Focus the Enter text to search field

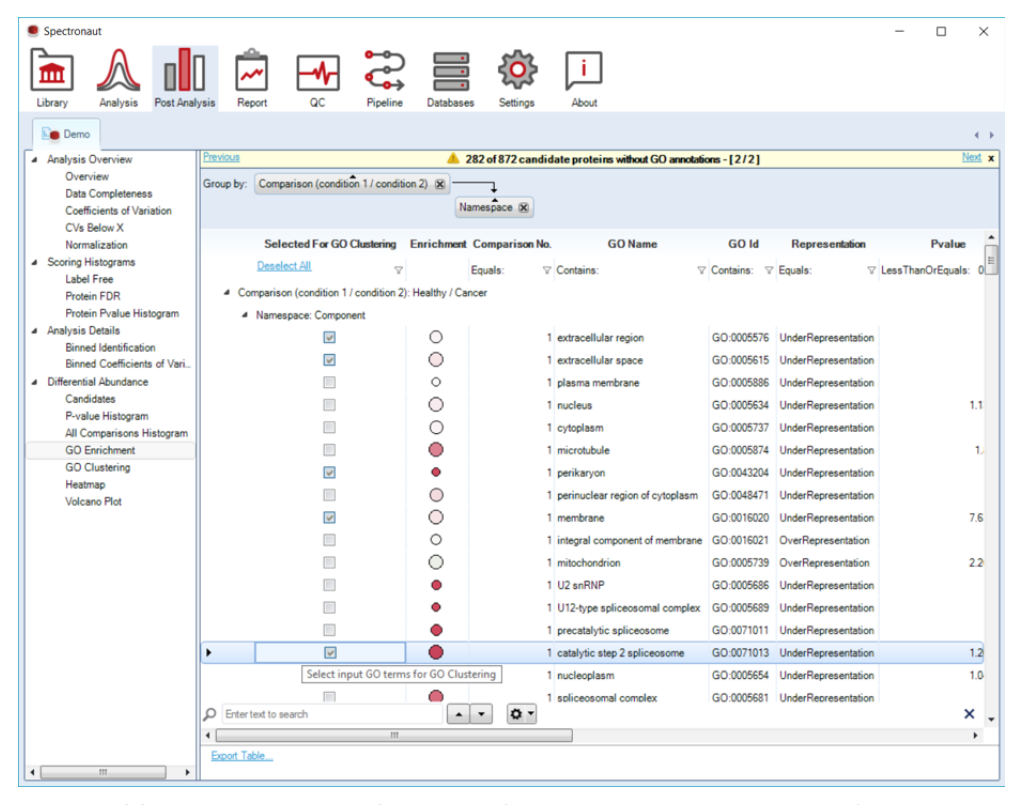coord(332,714)
